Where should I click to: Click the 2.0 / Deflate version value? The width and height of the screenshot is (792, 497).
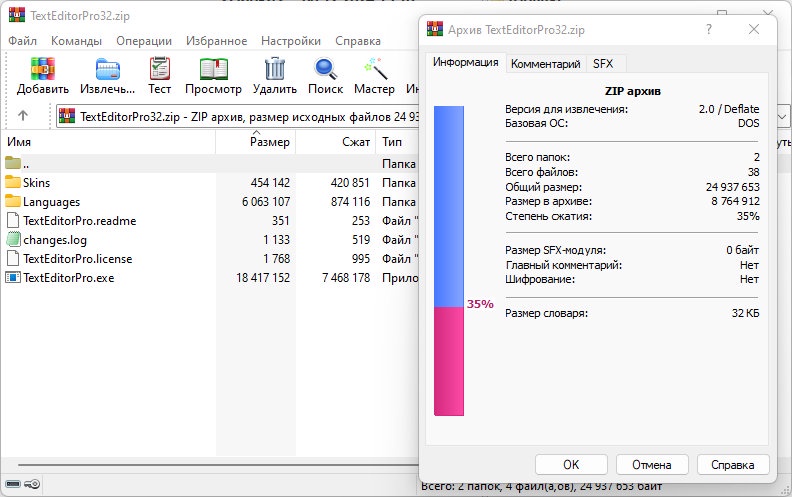[729, 109]
